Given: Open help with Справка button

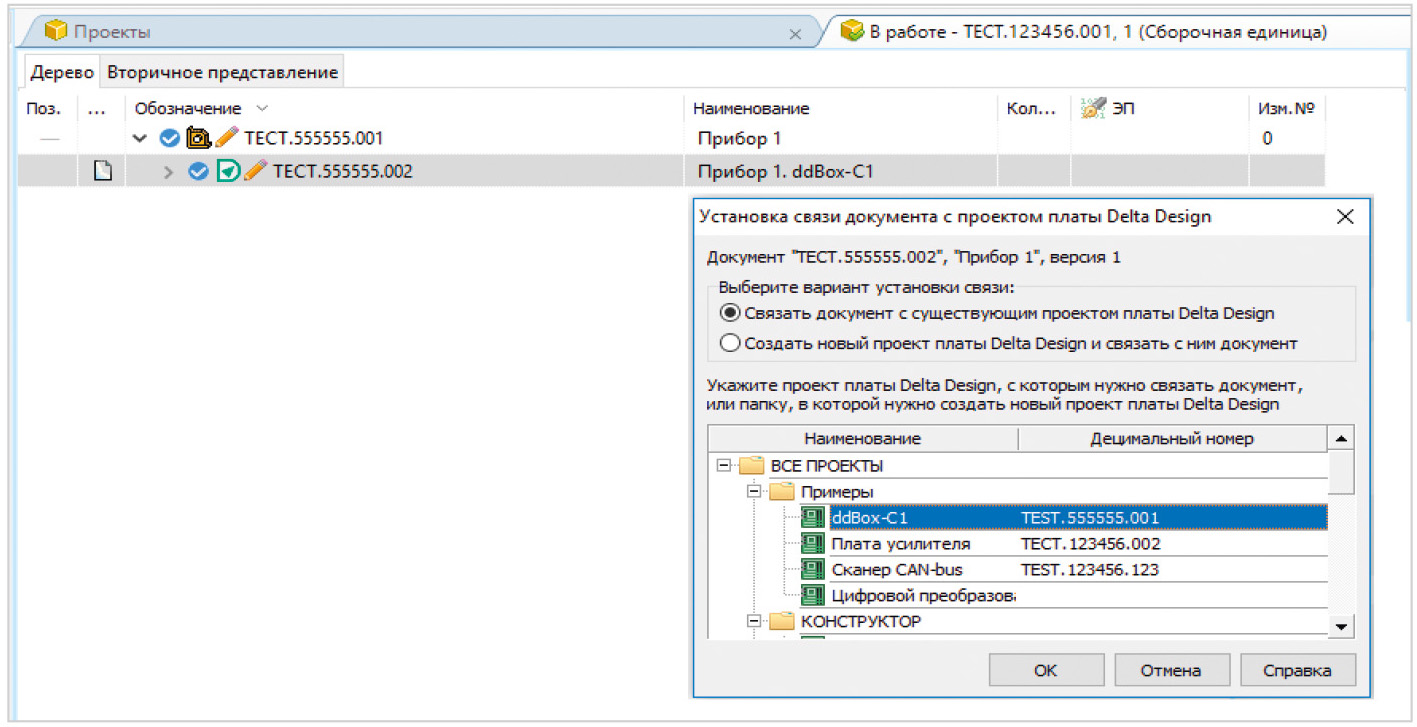Looking at the screenshot, I should [x=1298, y=671].
